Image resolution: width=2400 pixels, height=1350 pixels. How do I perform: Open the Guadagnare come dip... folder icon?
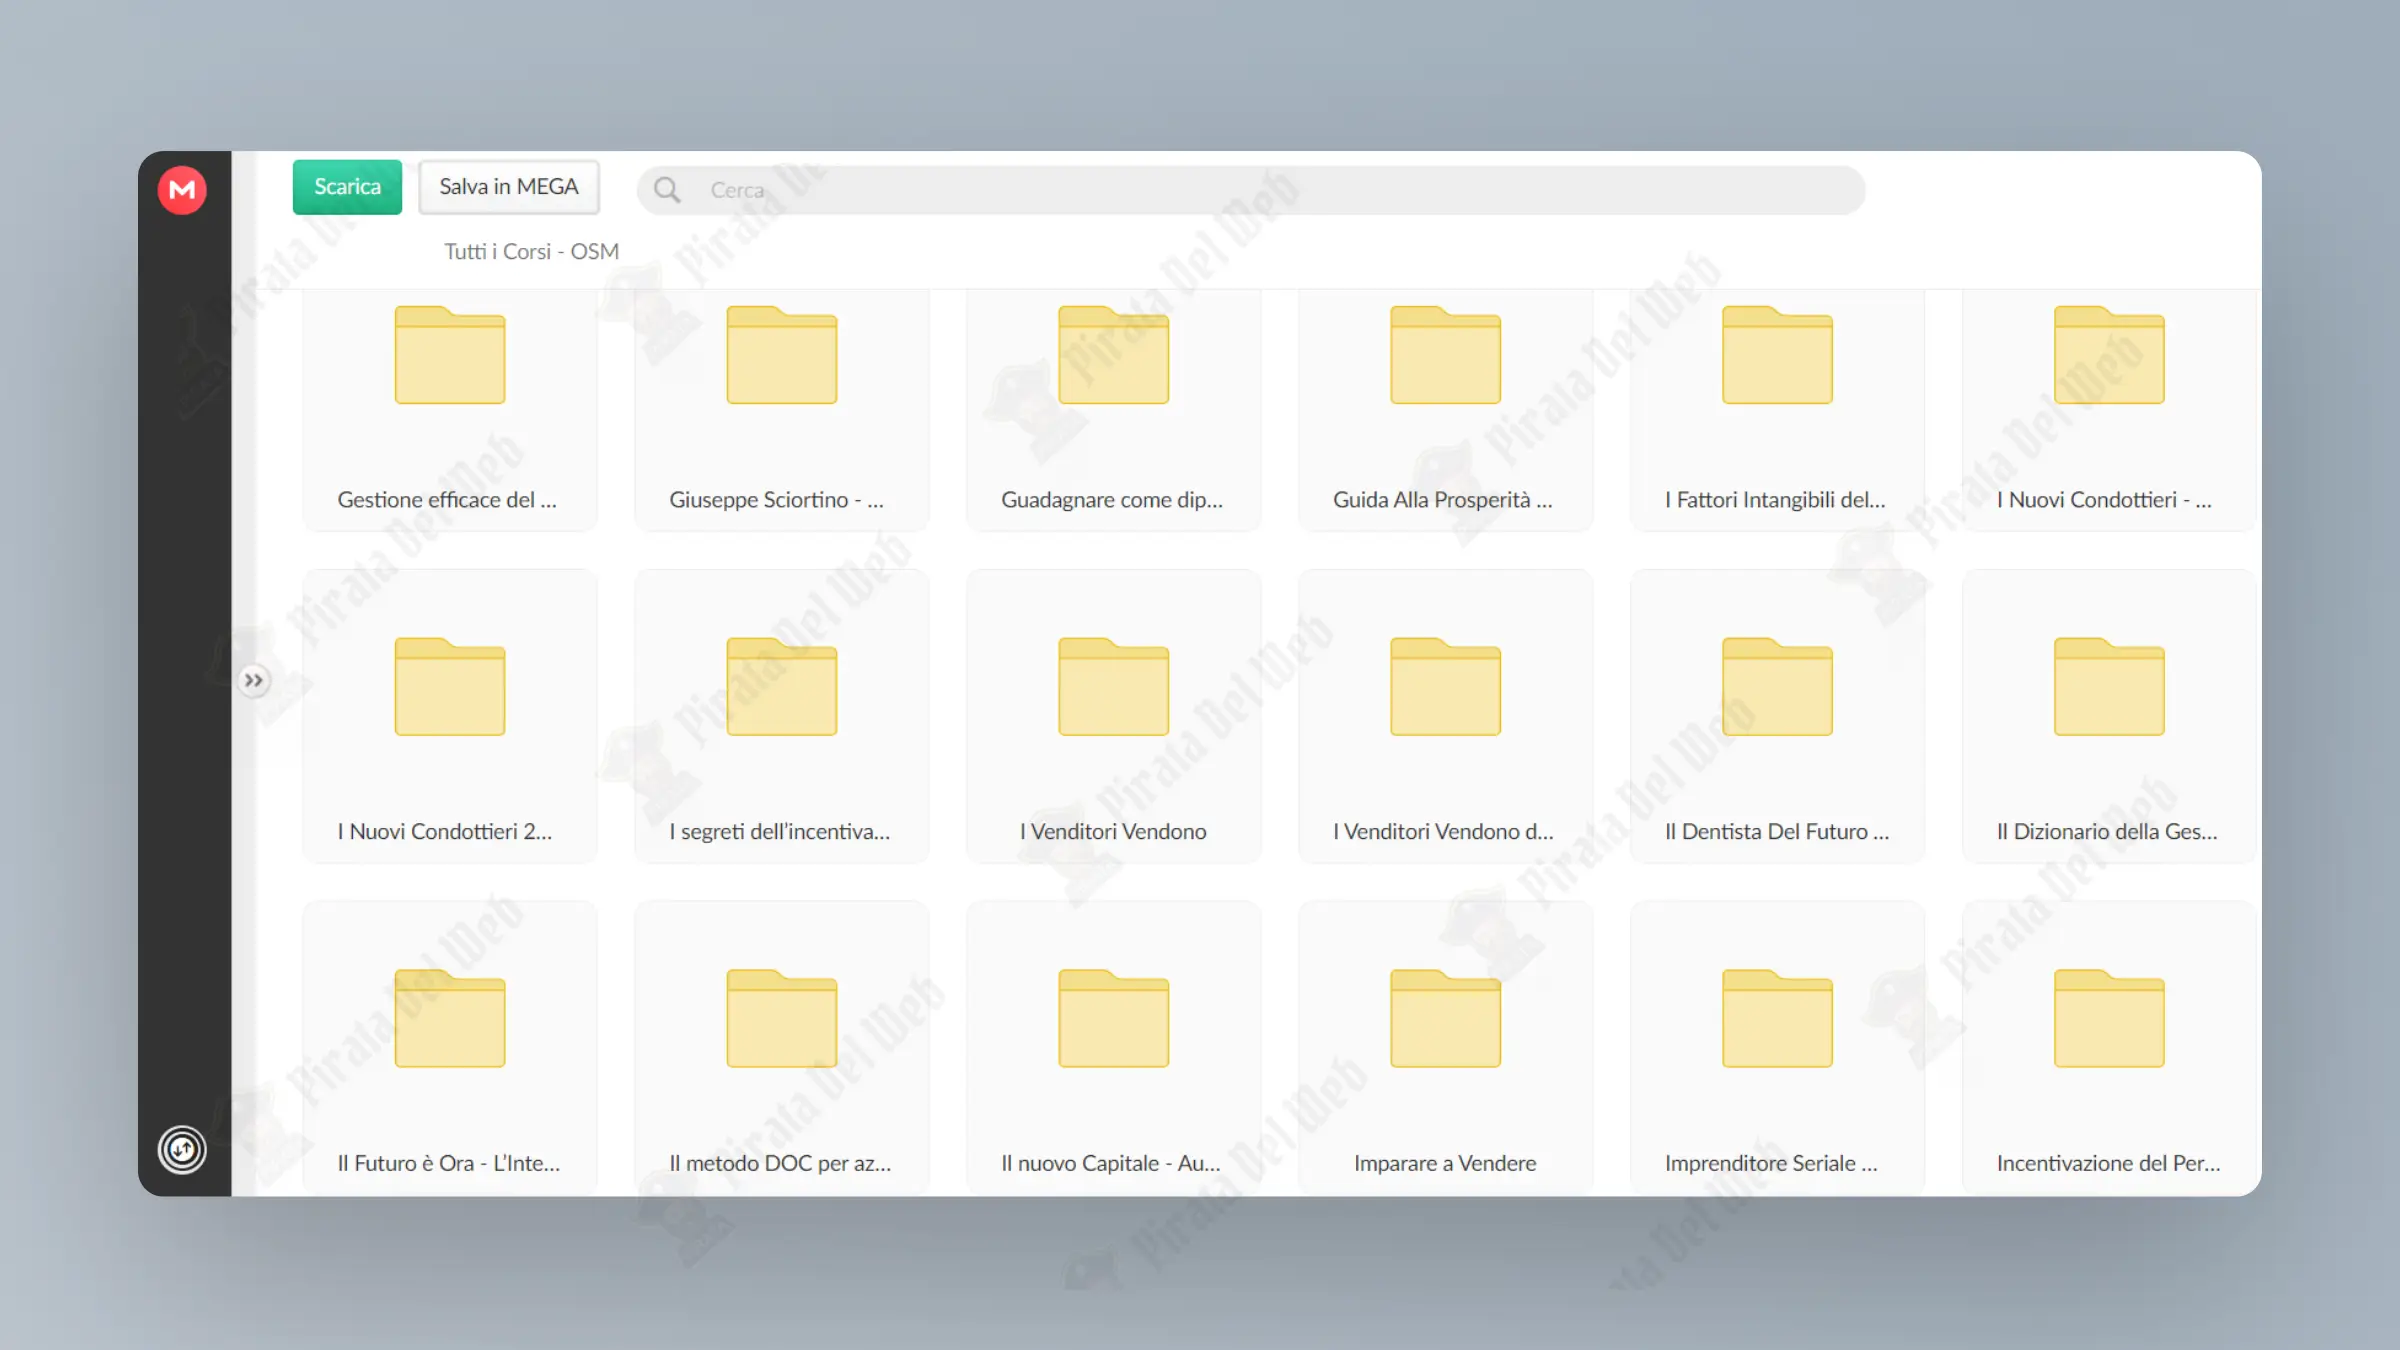(x=1114, y=355)
